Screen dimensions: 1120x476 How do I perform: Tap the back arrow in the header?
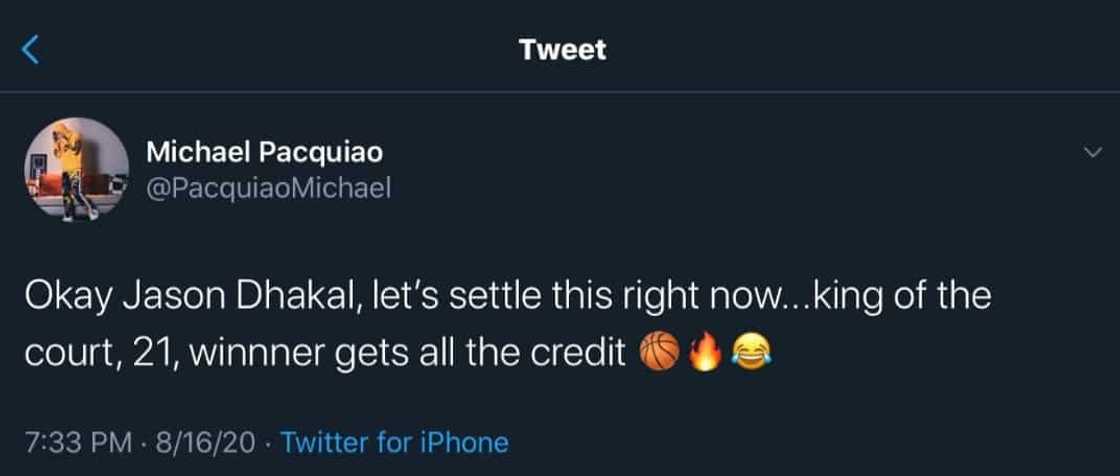point(31,48)
